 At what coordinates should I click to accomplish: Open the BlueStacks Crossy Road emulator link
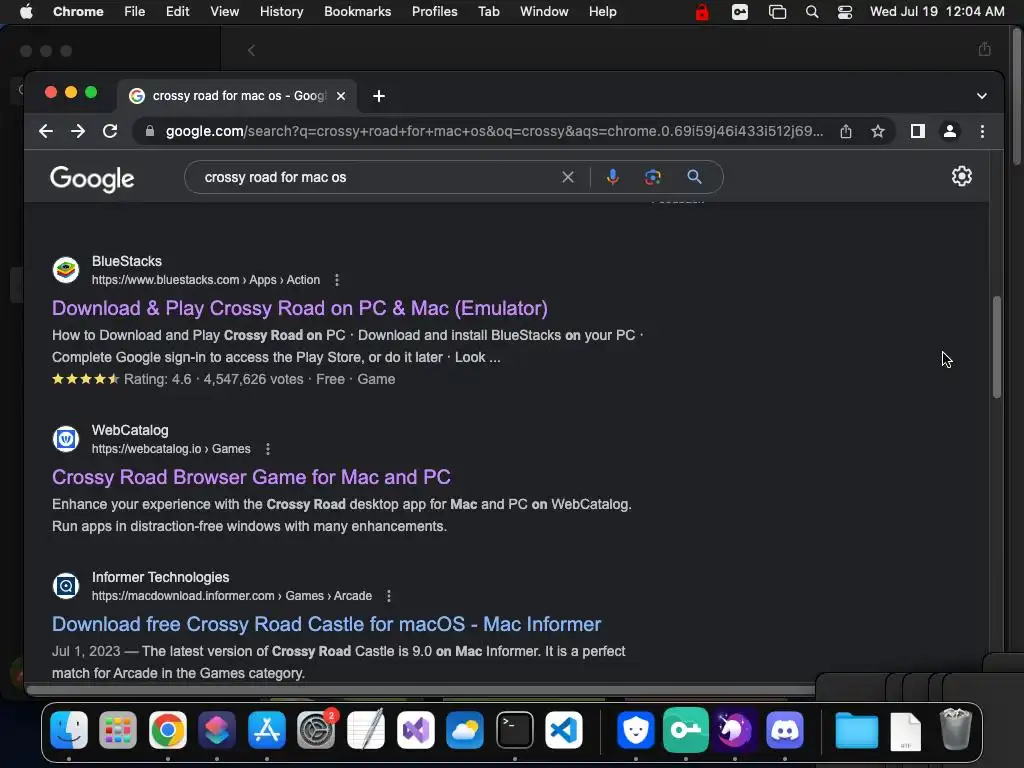300,308
